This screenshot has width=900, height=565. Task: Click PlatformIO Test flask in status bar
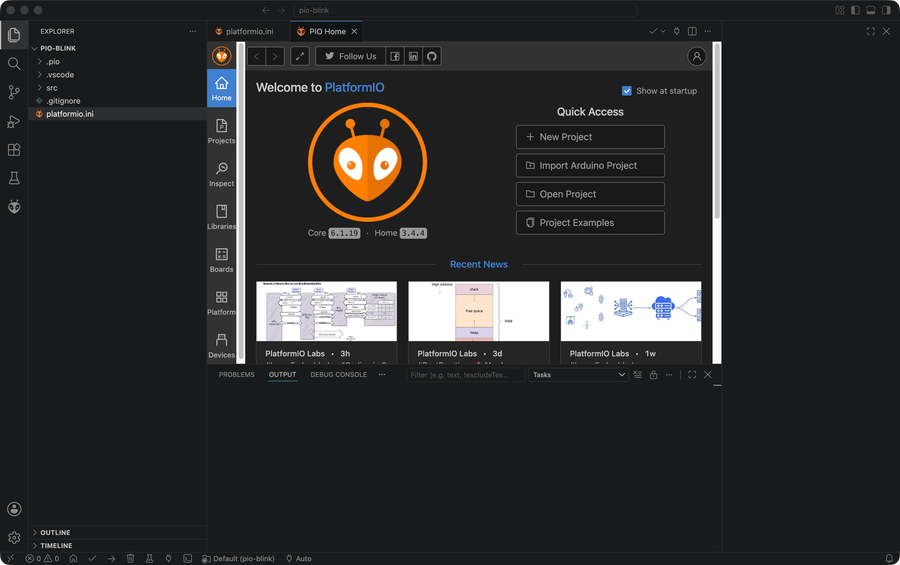click(x=149, y=559)
